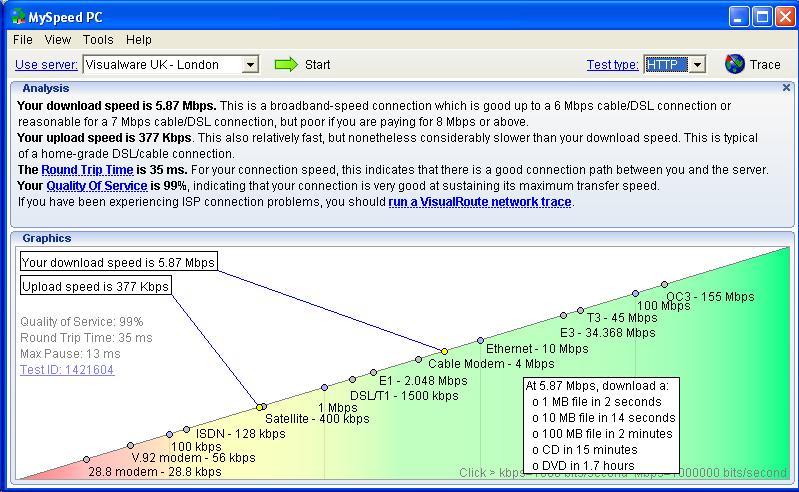Click the Start button label
This screenshot has width=799, height=492.
(317, 65)
